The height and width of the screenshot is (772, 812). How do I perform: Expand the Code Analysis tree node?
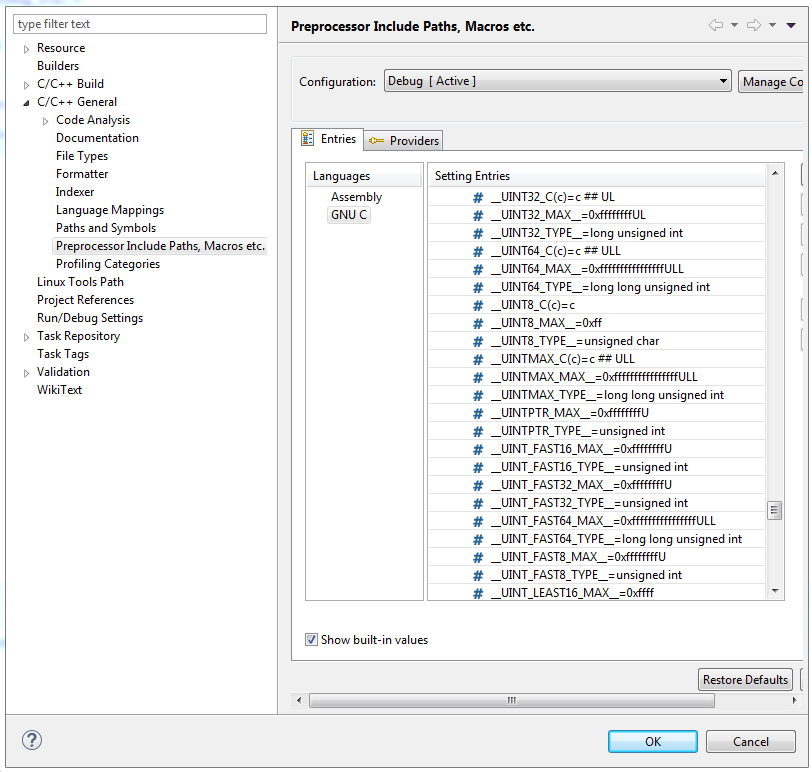[x=46, y=121]
